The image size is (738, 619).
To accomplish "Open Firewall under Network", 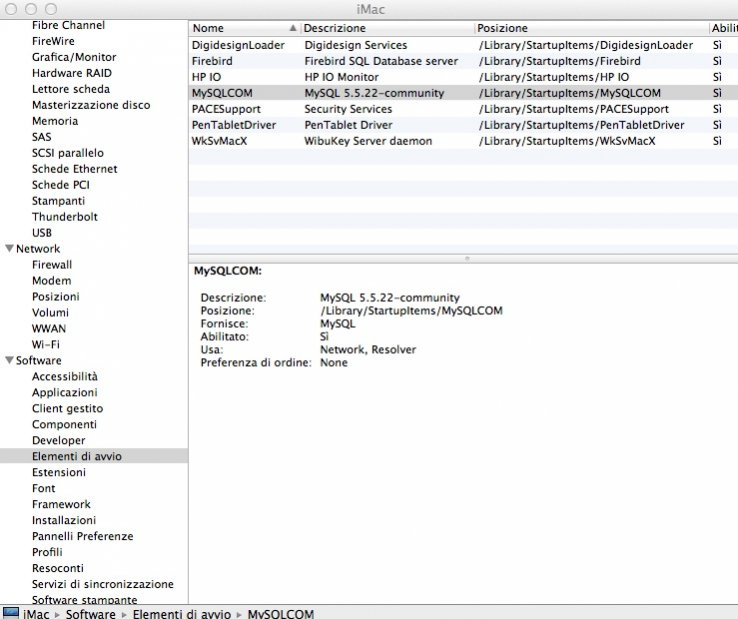I will [52, 265].
